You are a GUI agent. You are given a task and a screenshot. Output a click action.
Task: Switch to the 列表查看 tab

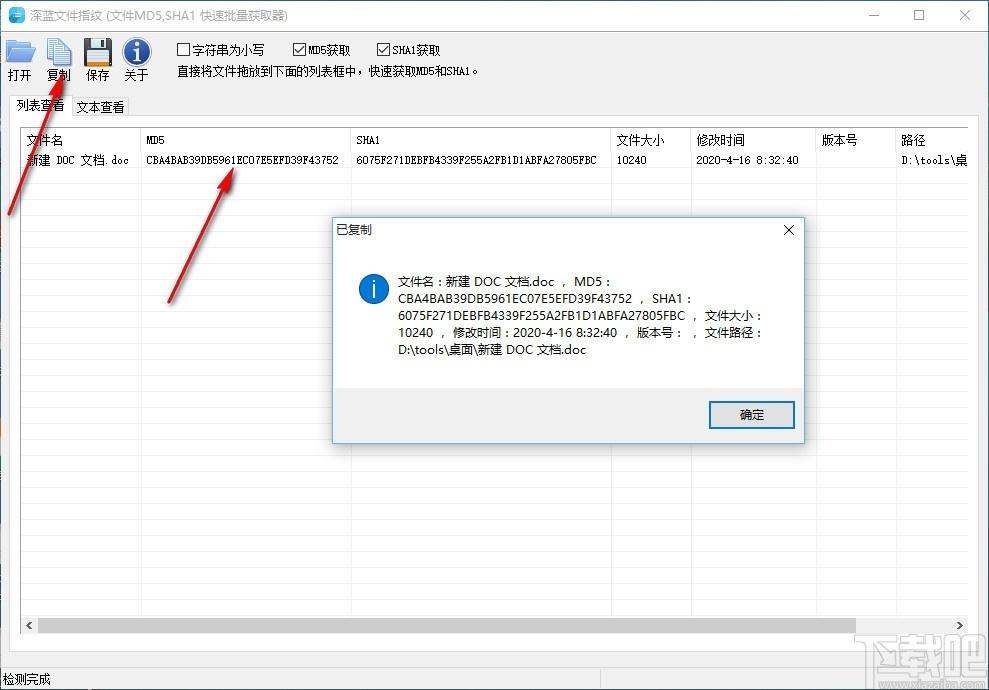pos(40,105)
